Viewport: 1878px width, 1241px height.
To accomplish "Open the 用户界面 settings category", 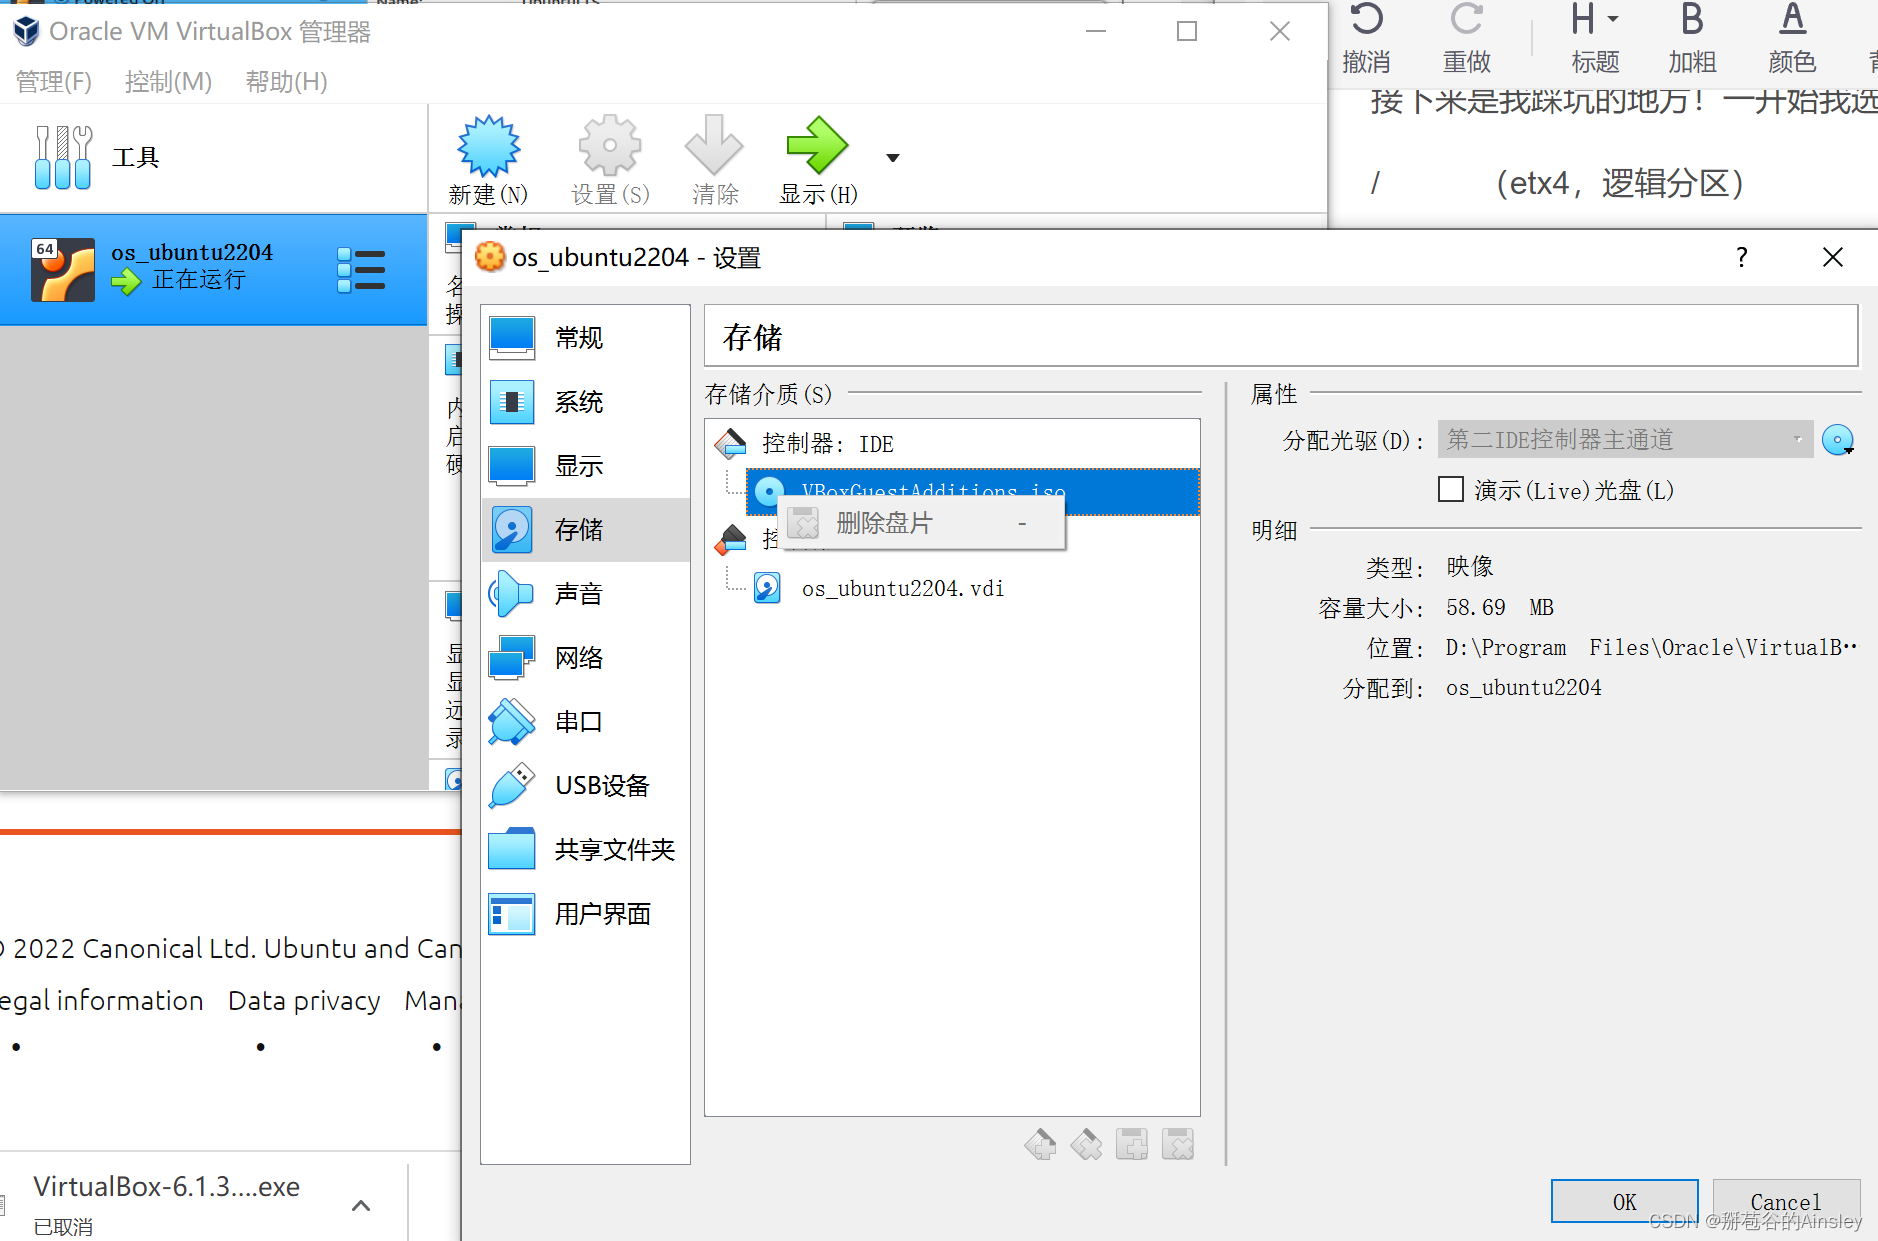I will click(586, 914).
